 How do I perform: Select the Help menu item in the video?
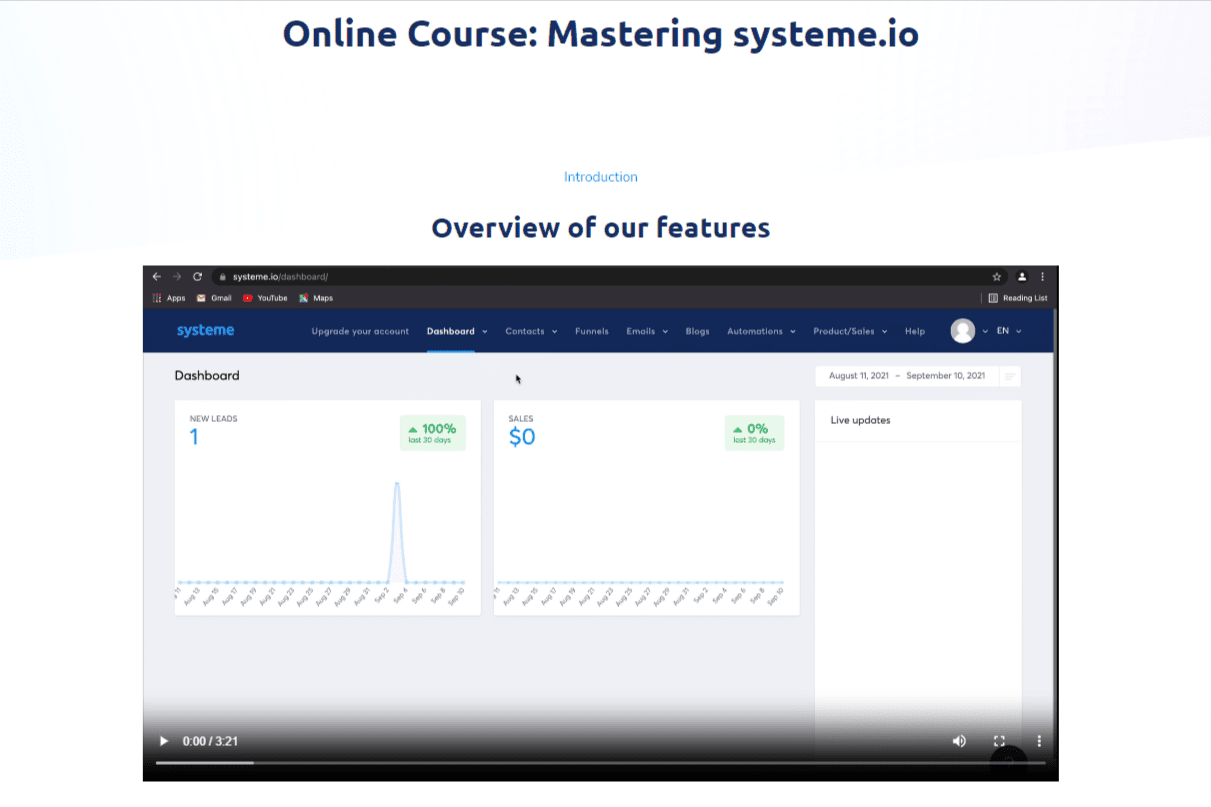[915, 331]
